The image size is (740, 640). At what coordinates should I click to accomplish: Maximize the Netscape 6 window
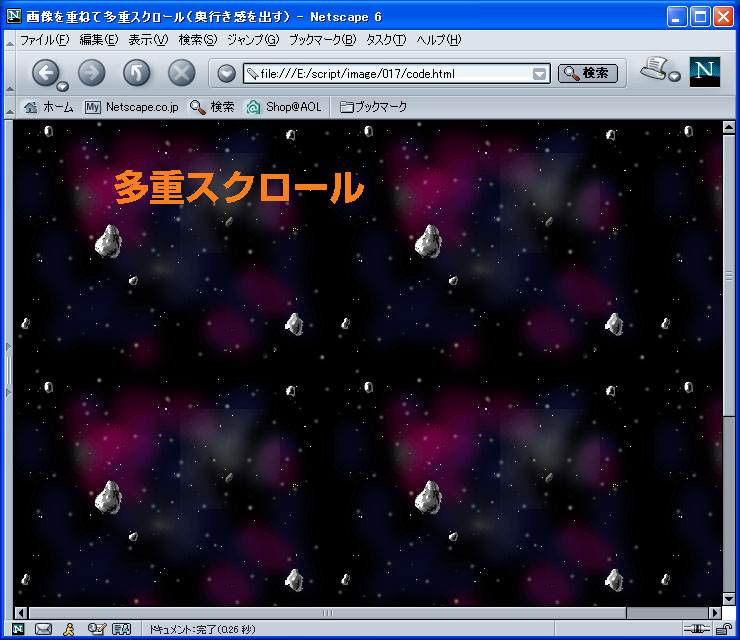(700, 17)
